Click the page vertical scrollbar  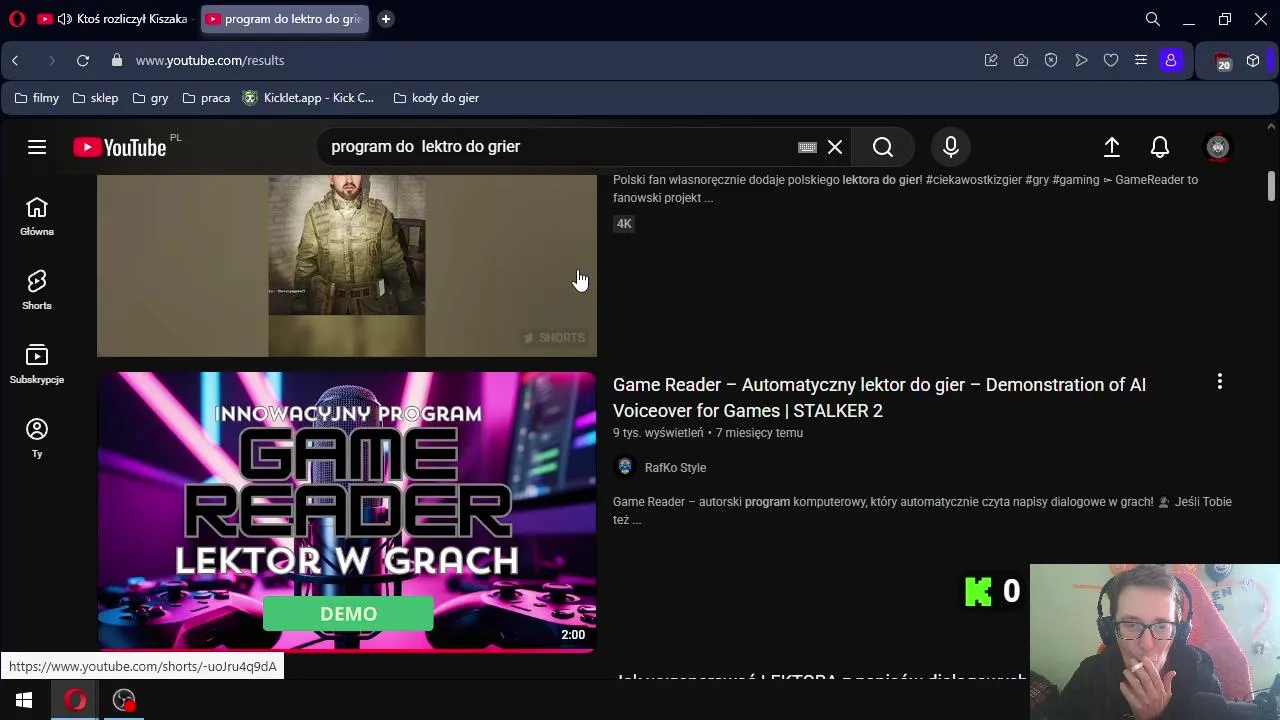[1272, 186]
